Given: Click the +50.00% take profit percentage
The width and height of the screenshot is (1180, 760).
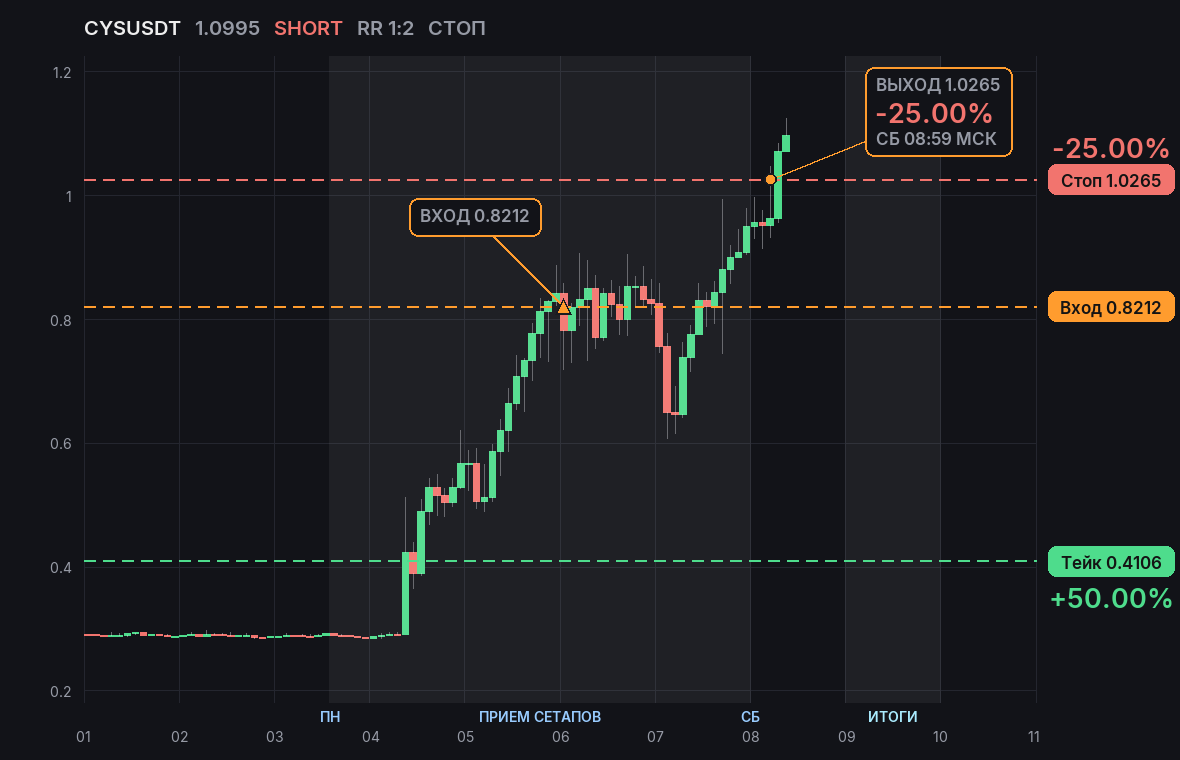Looking at the screenshot, I should coord(1111,598).
